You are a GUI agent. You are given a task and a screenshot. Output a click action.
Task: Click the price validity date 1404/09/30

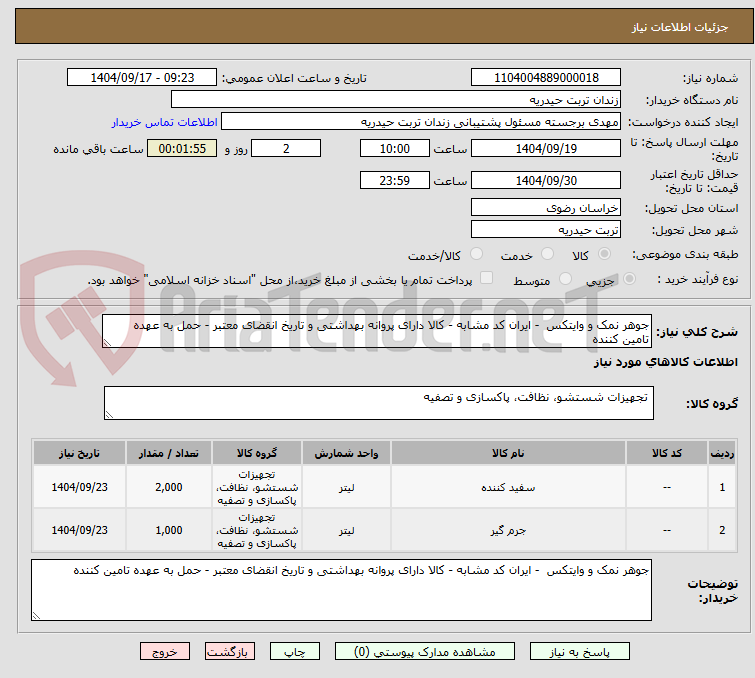546,181
